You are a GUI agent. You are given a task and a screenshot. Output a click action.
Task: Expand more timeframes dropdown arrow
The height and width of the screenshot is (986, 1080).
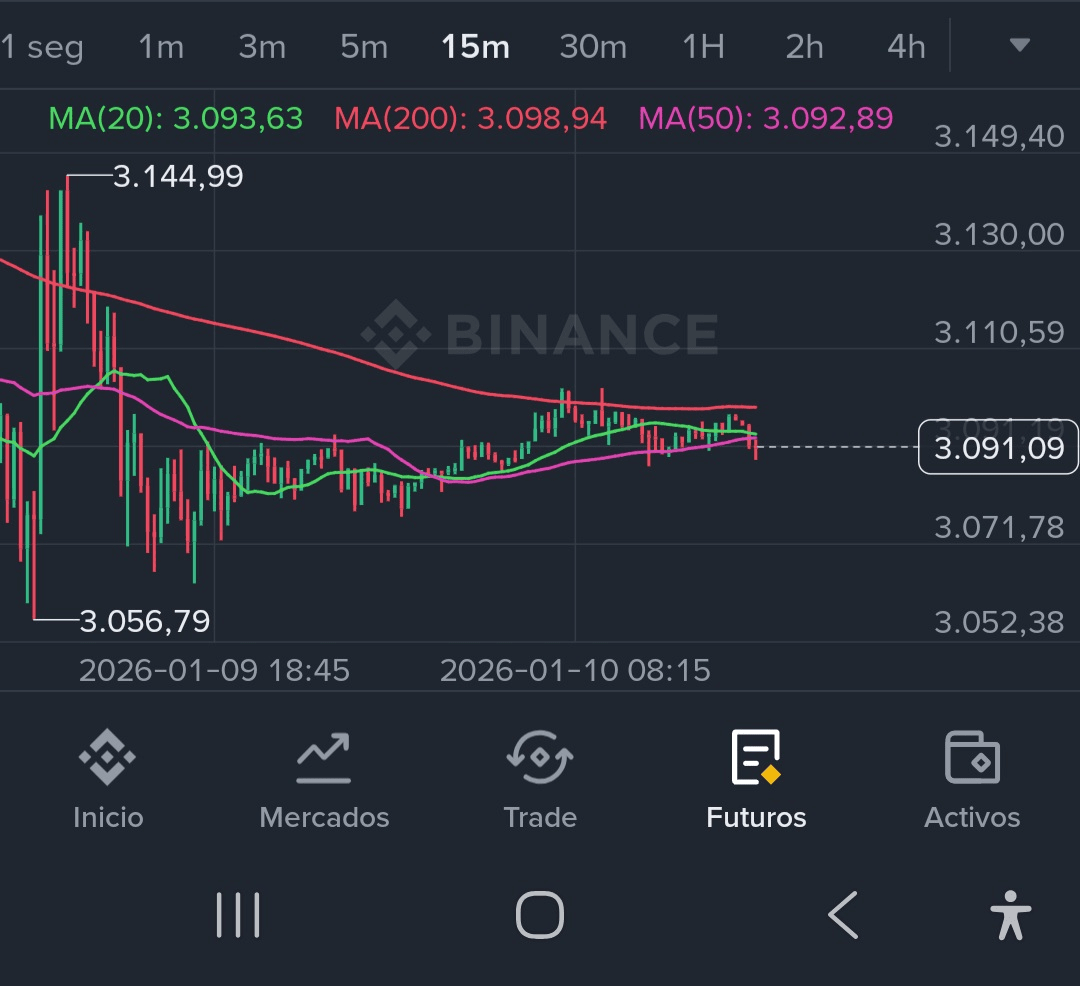tap(1019, 45)
